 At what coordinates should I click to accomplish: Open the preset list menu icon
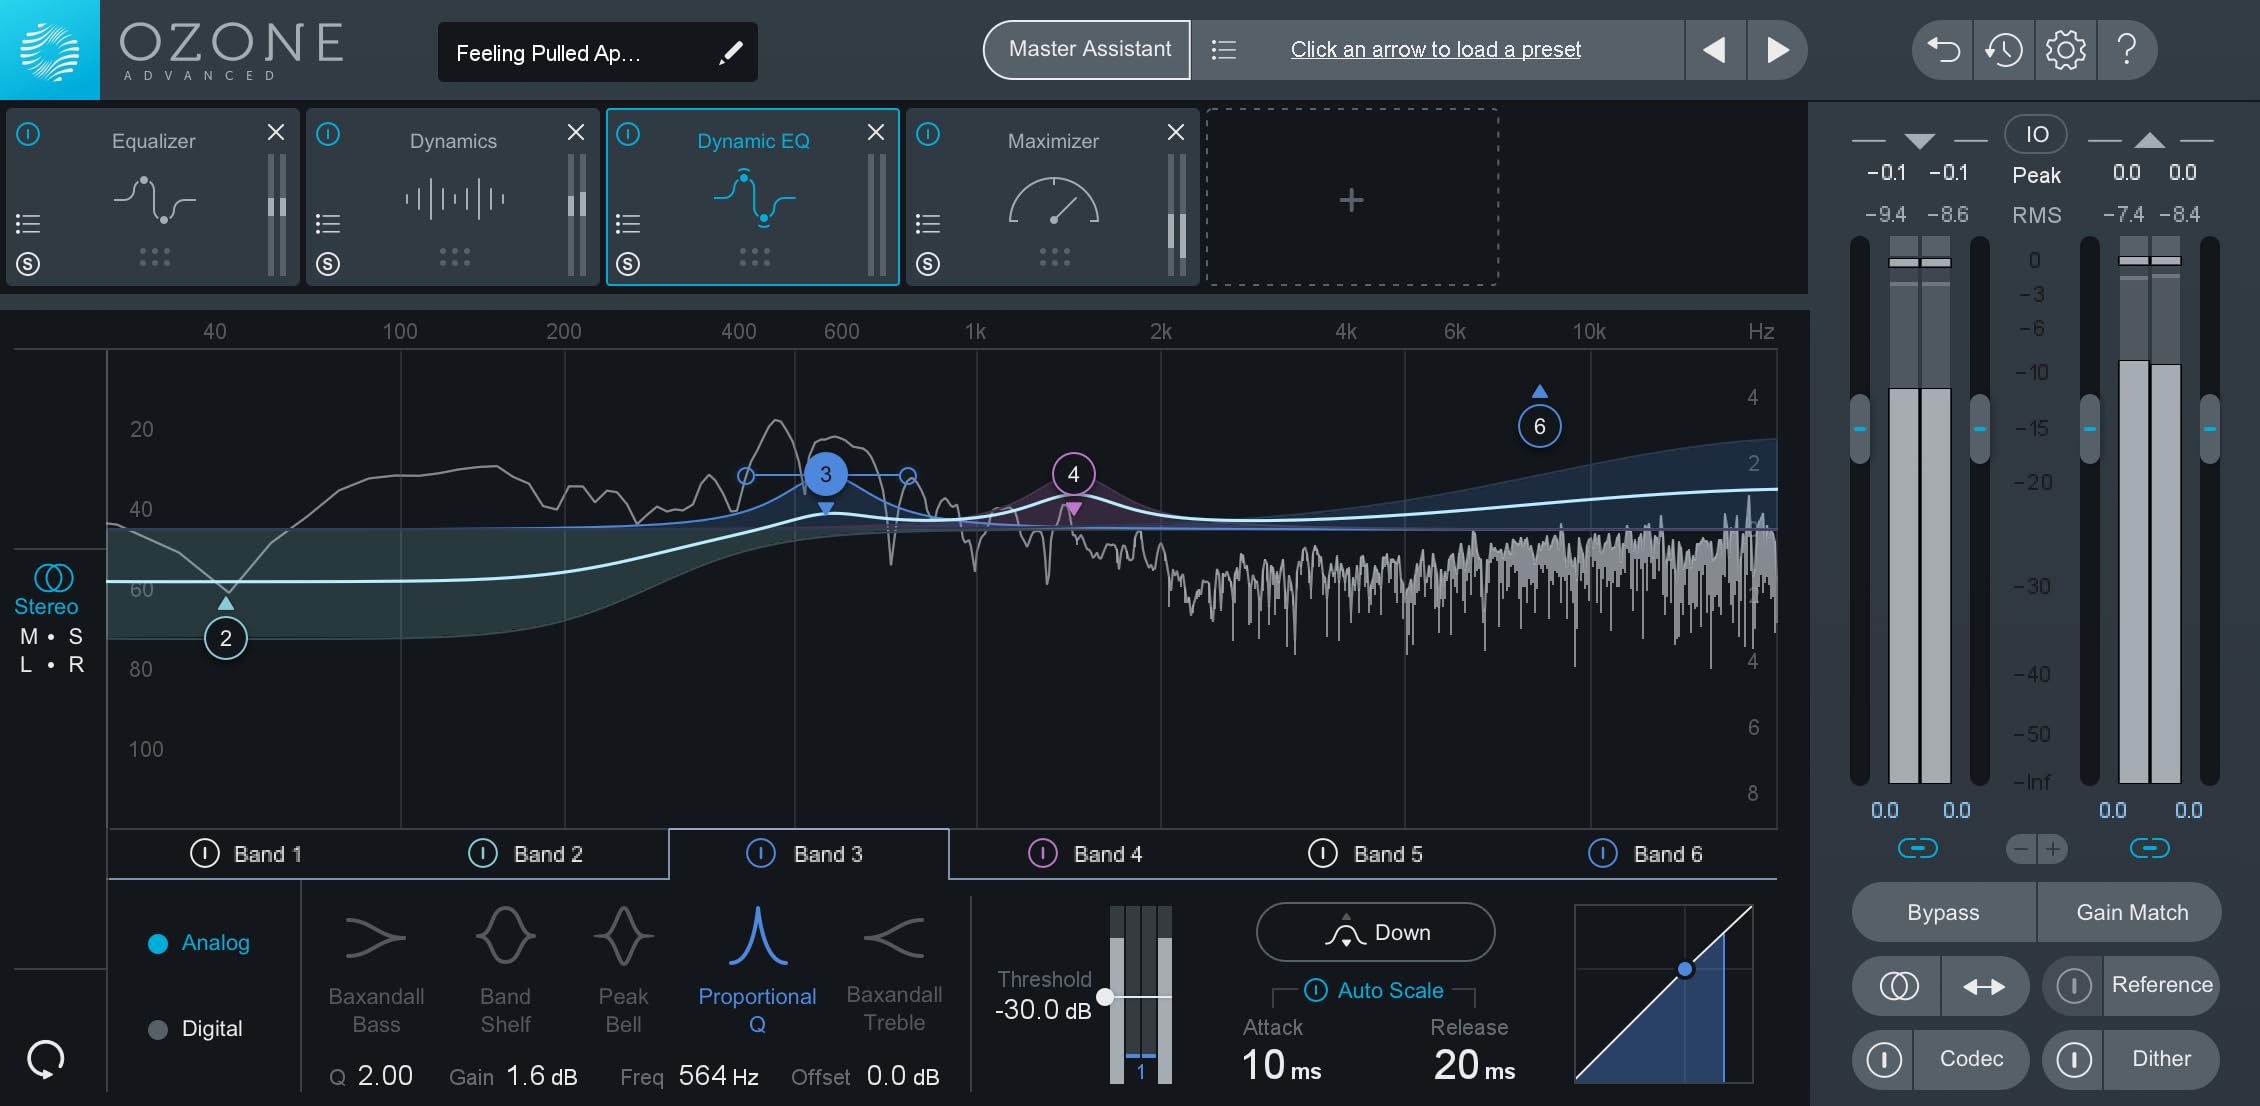click(1224, 49)
